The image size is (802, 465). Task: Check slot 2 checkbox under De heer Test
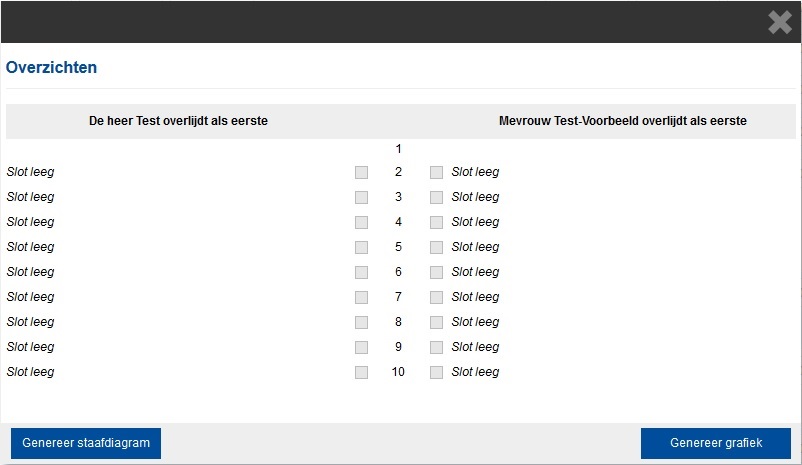click(x=361, y=172)
